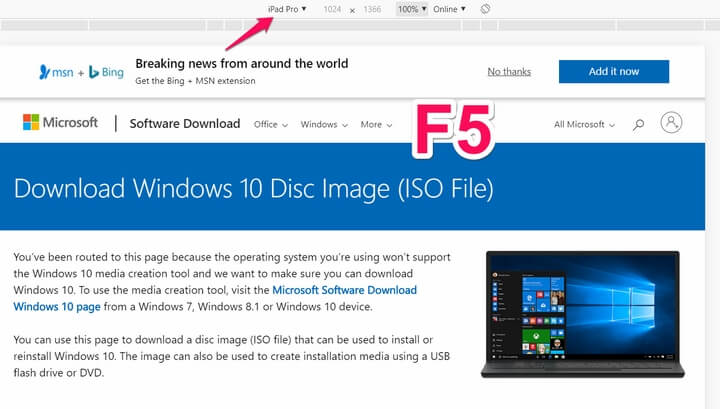Open the Online throttling dropdown
Image resolution: width=720 pixels, height=409 pixels.
pos(449,9)
